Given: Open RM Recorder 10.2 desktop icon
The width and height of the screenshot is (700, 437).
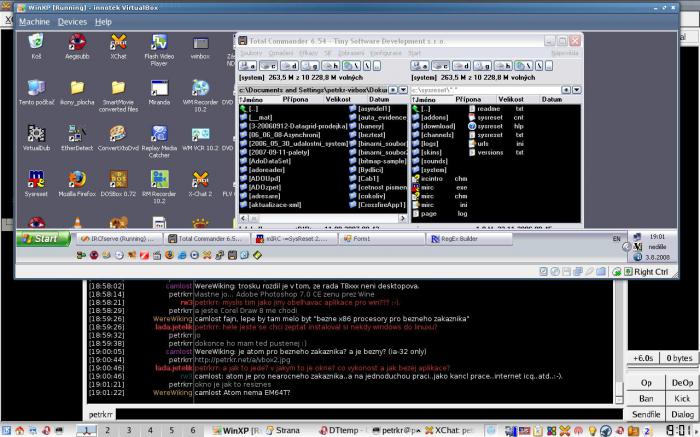Looking at the screenshot, I should tap(159, 187).
